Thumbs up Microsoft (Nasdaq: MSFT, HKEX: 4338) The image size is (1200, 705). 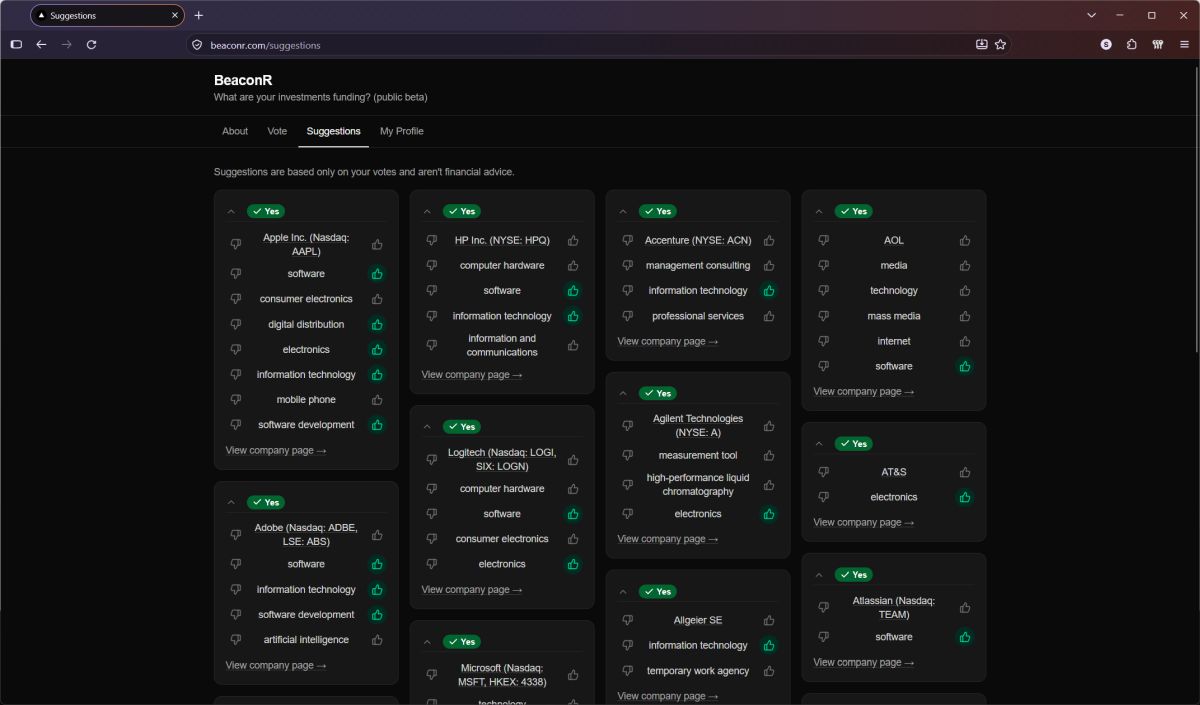coord(573,675)
